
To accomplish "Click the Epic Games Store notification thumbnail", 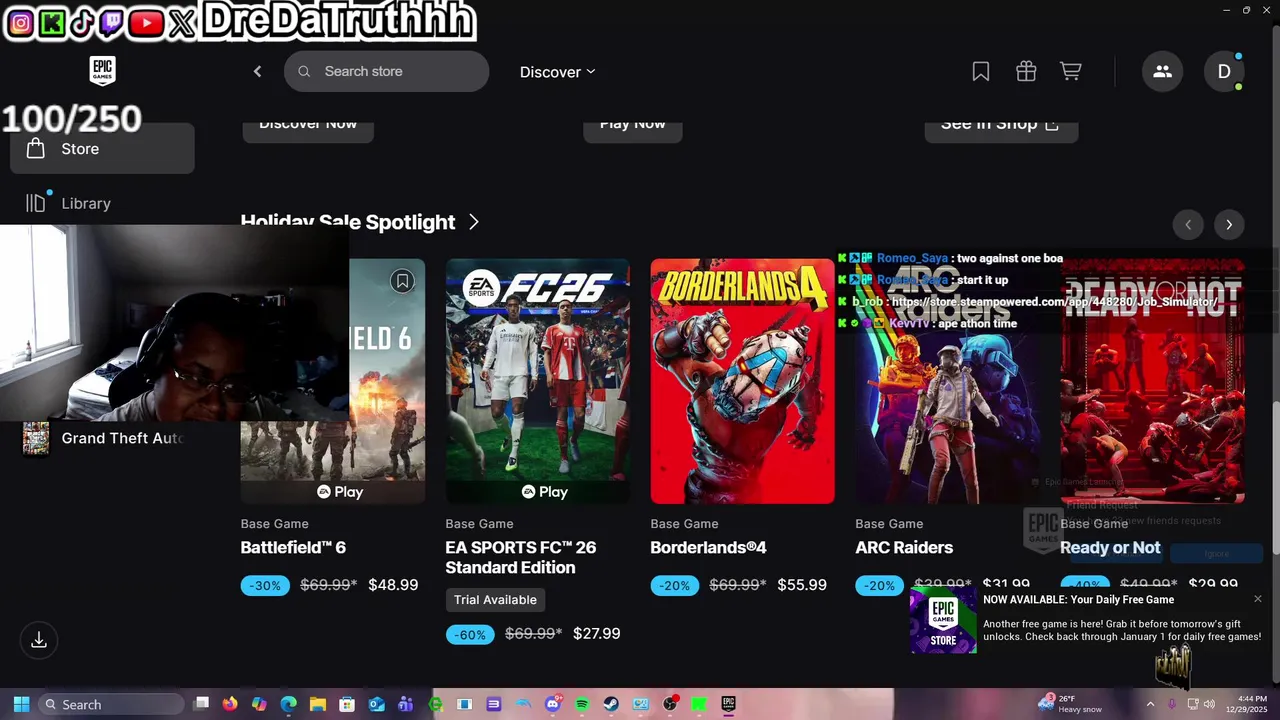I will 943,621.
